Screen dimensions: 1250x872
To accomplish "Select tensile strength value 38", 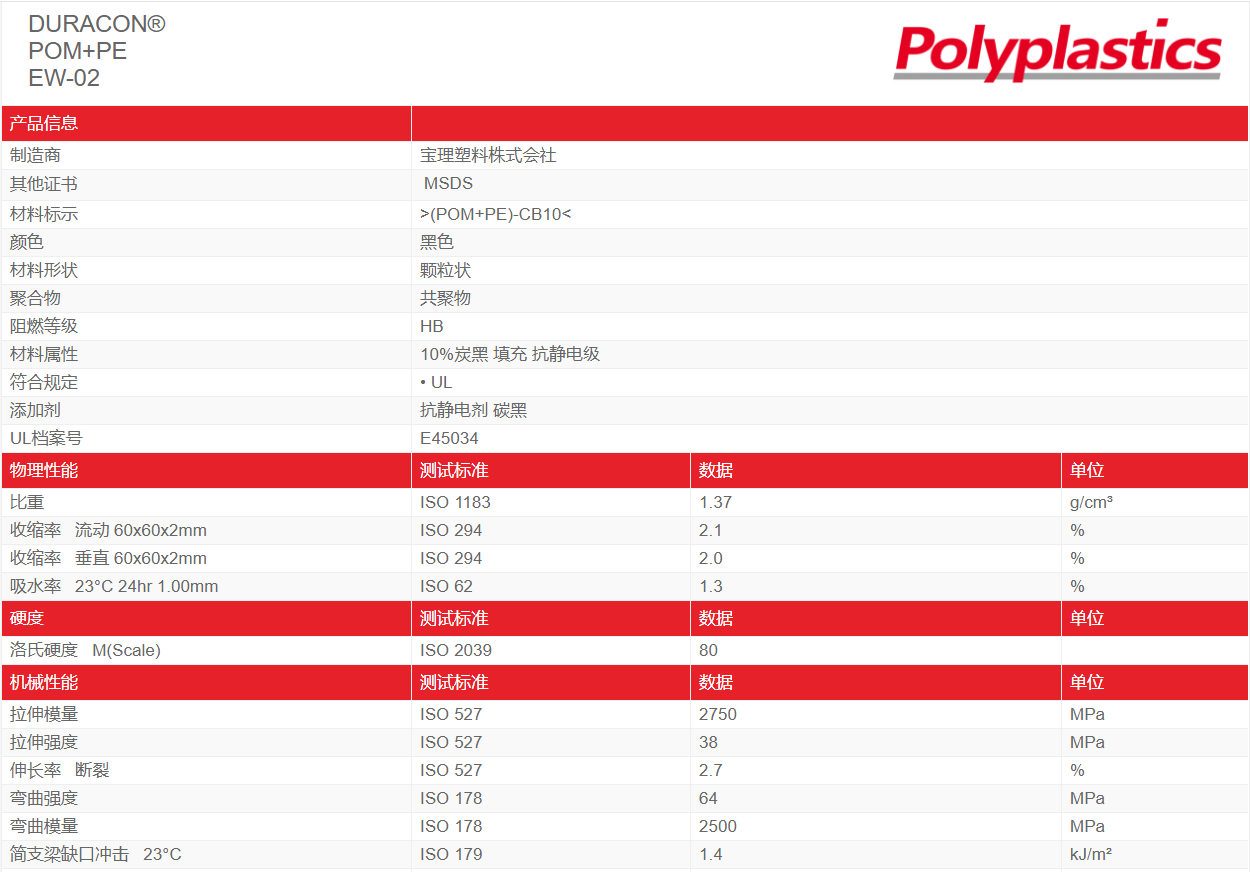I will (709, 742).
